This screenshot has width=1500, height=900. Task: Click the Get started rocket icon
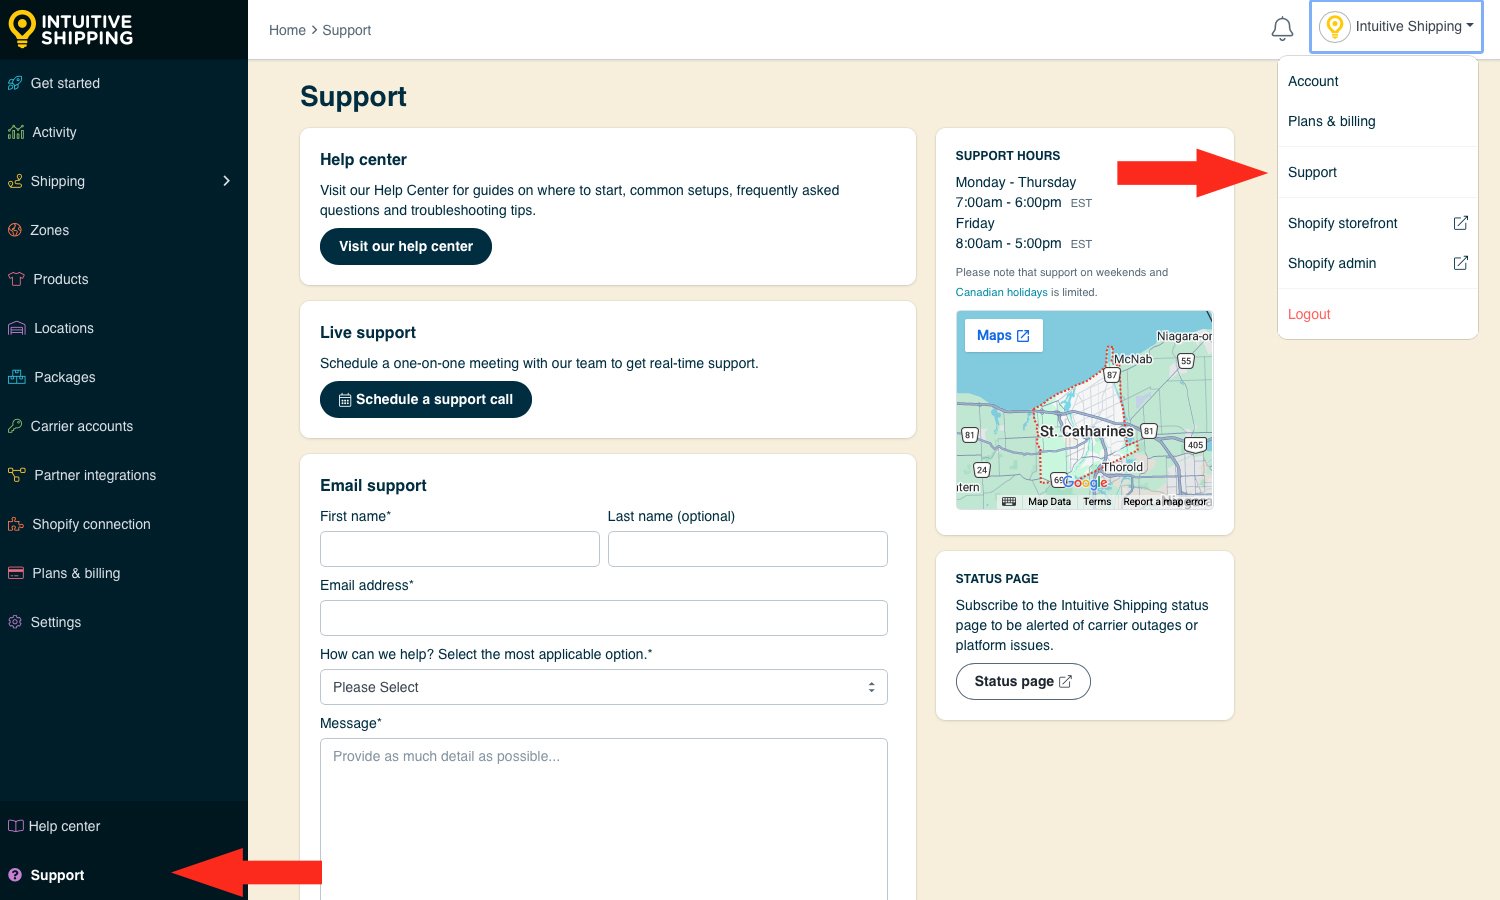click(15, 83)
